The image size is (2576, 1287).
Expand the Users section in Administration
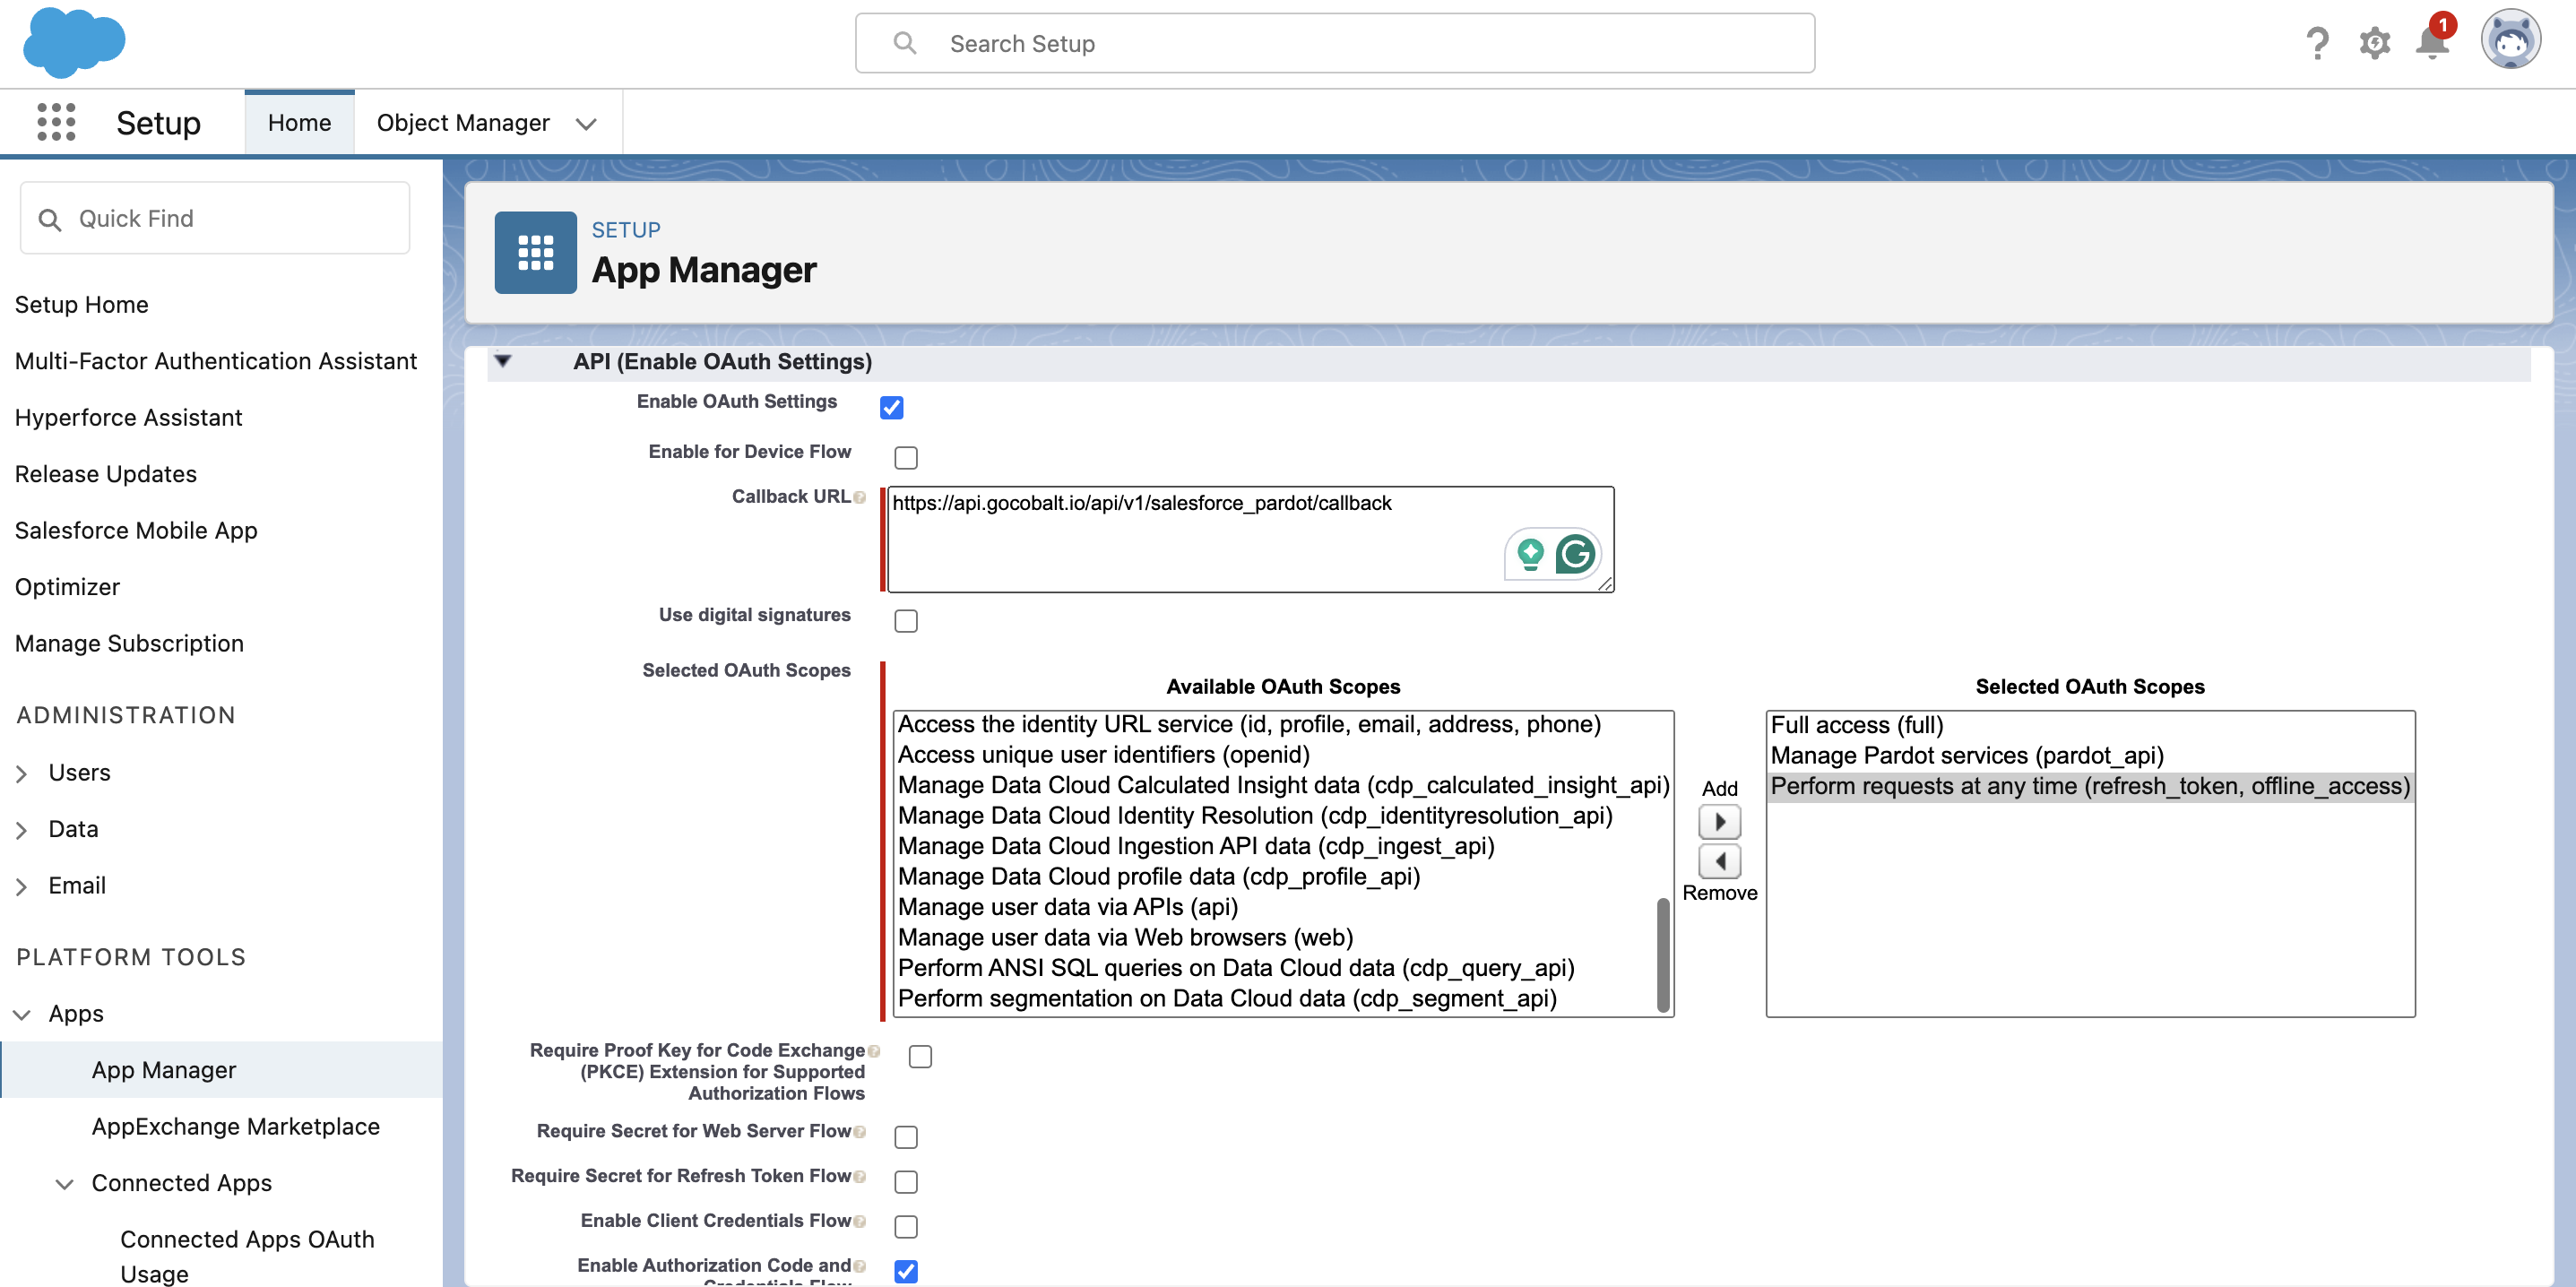(x=22, y=772)
